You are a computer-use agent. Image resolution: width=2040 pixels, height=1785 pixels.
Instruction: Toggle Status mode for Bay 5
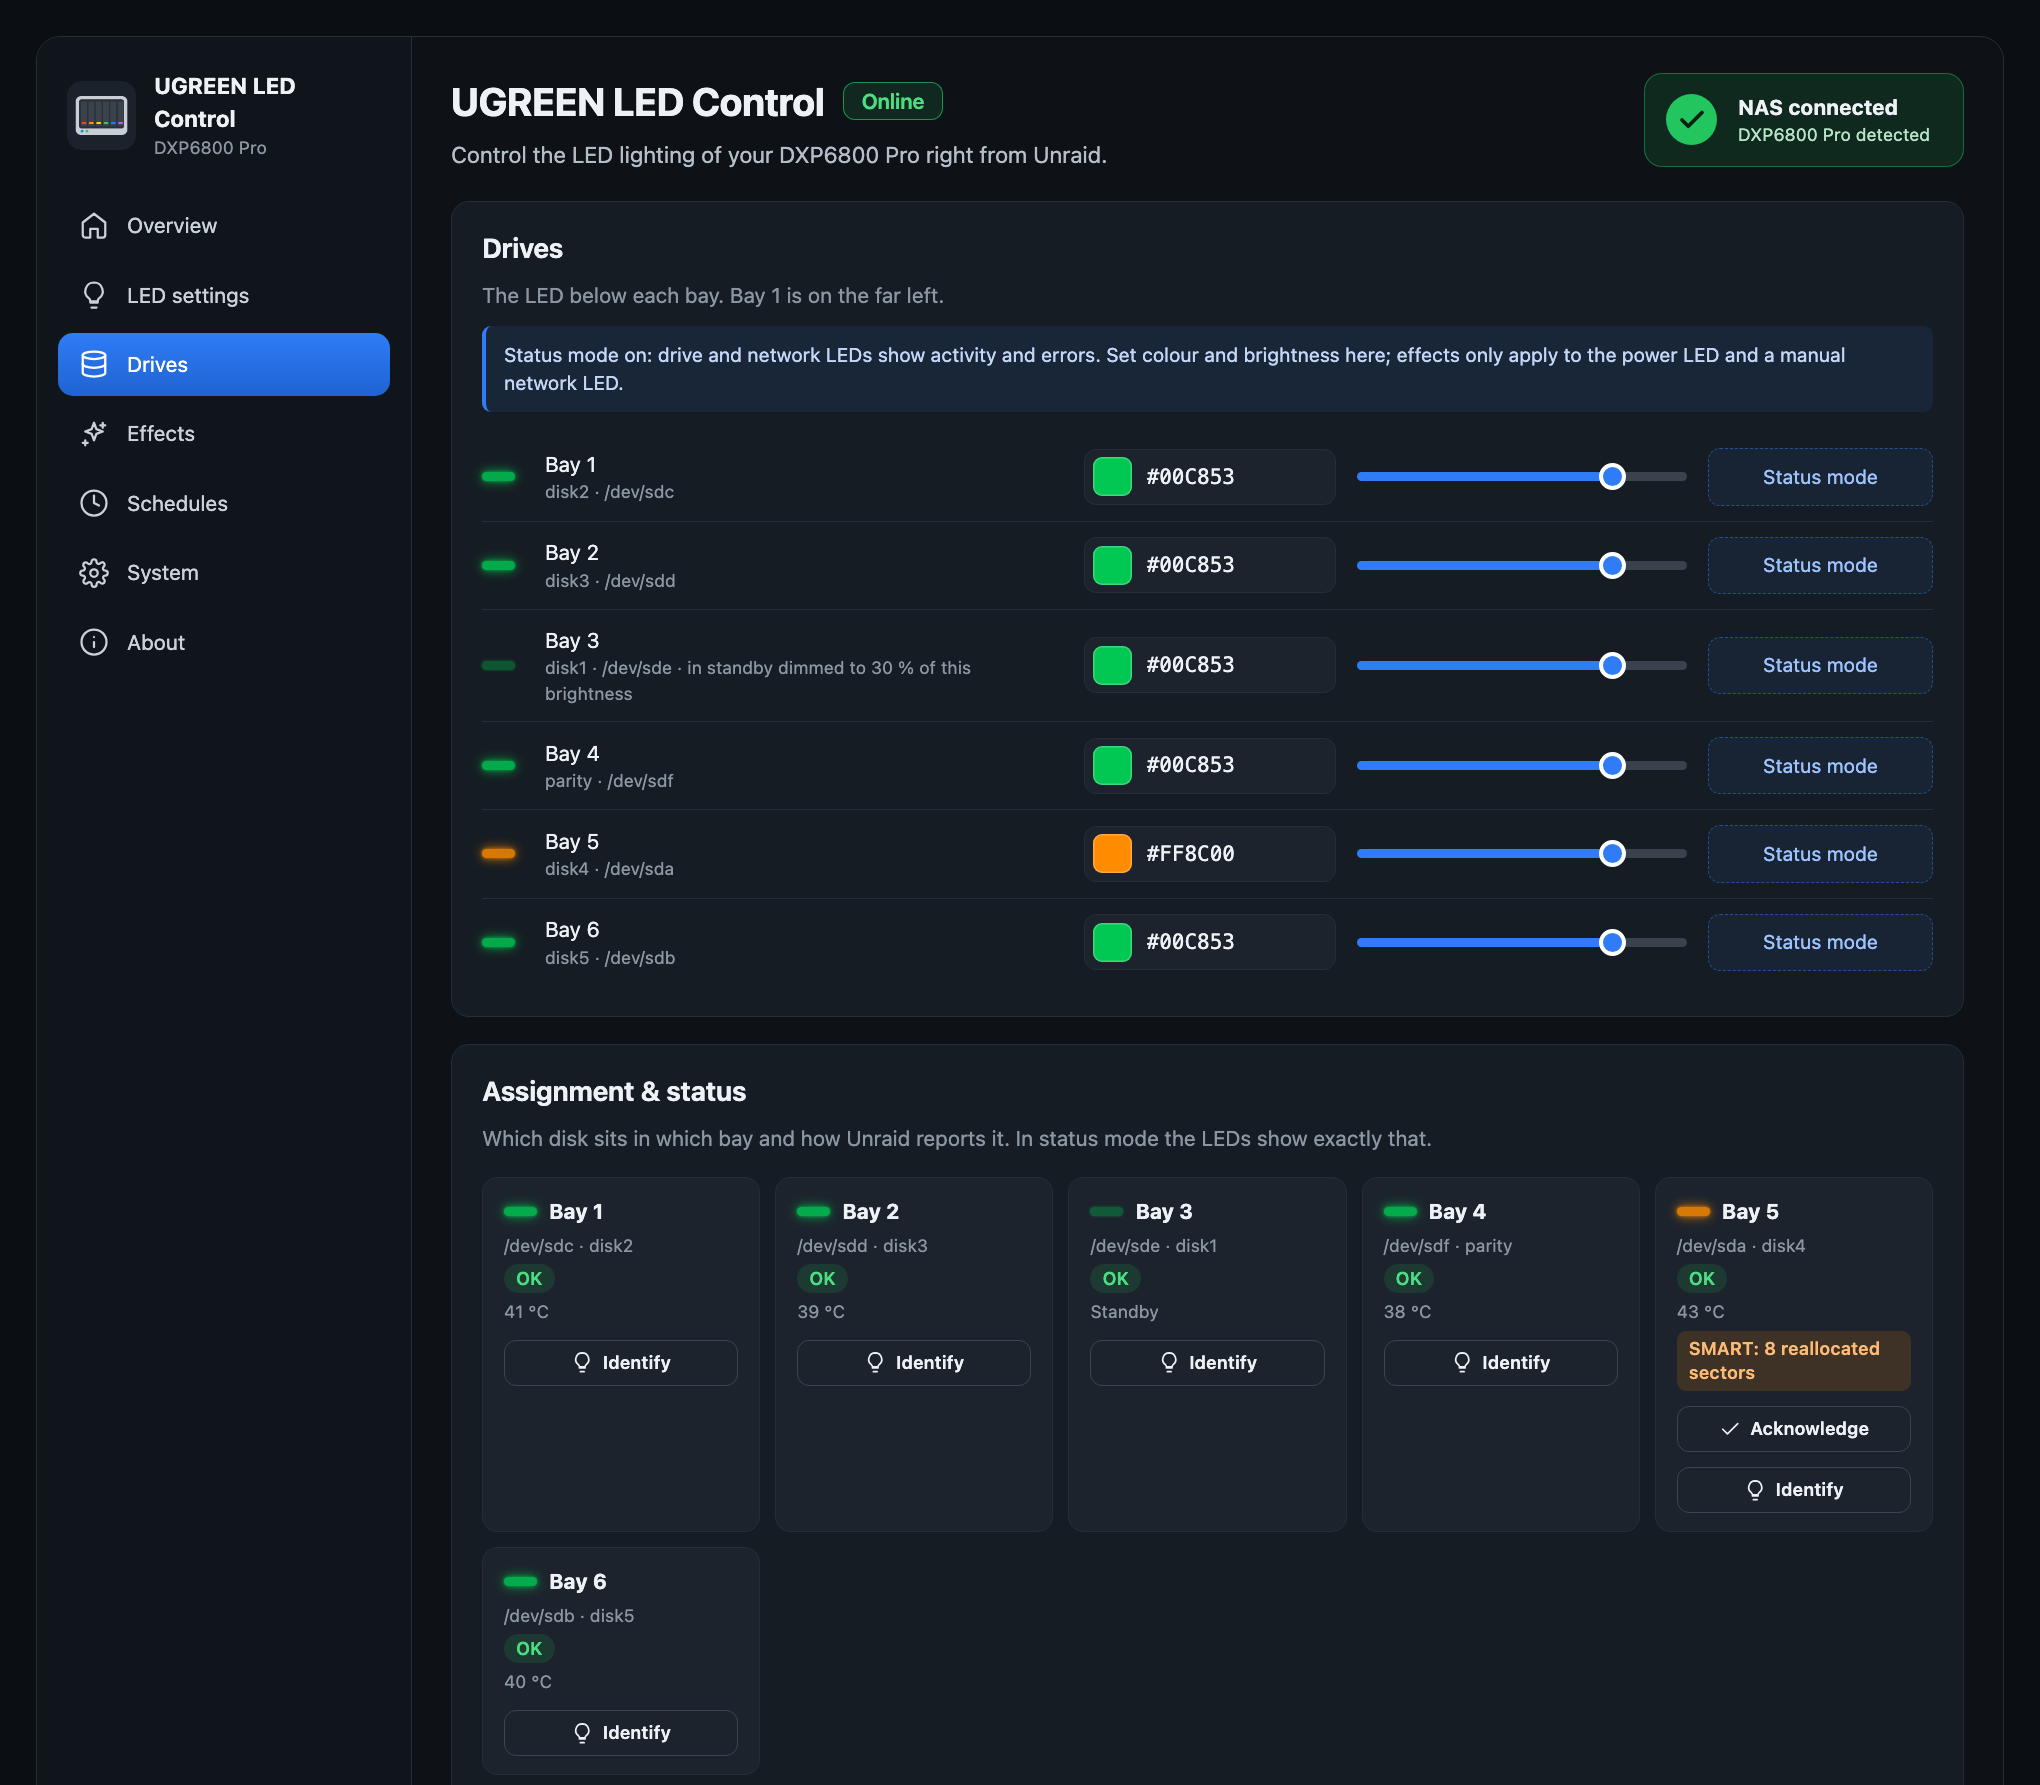[1820, 854]
